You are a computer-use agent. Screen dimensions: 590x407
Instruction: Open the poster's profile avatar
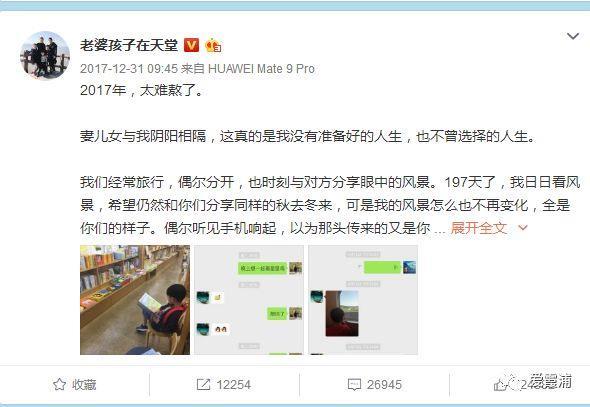coord(45,56)
